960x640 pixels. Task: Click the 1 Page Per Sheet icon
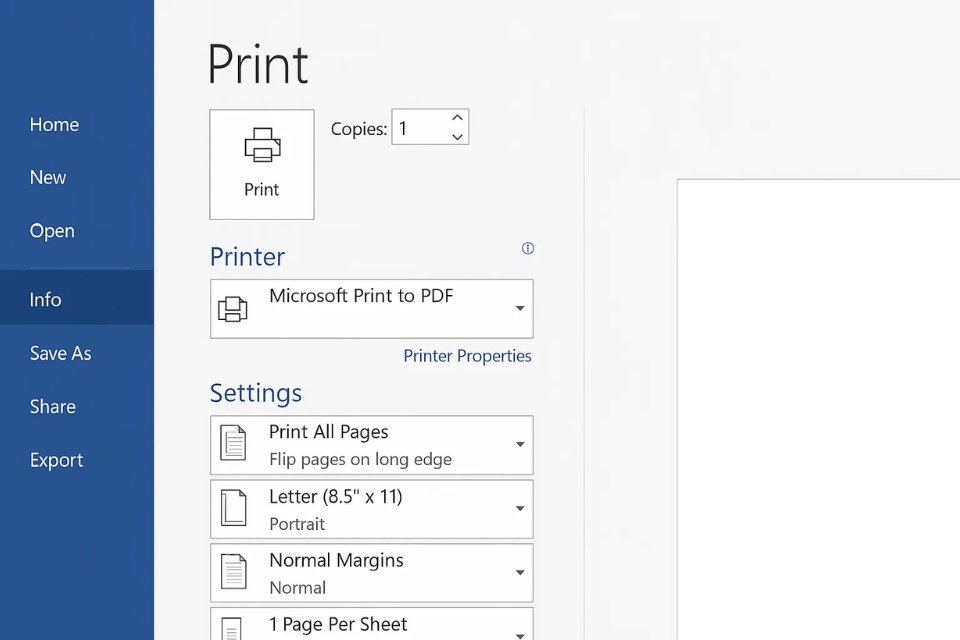click(235, 627)
